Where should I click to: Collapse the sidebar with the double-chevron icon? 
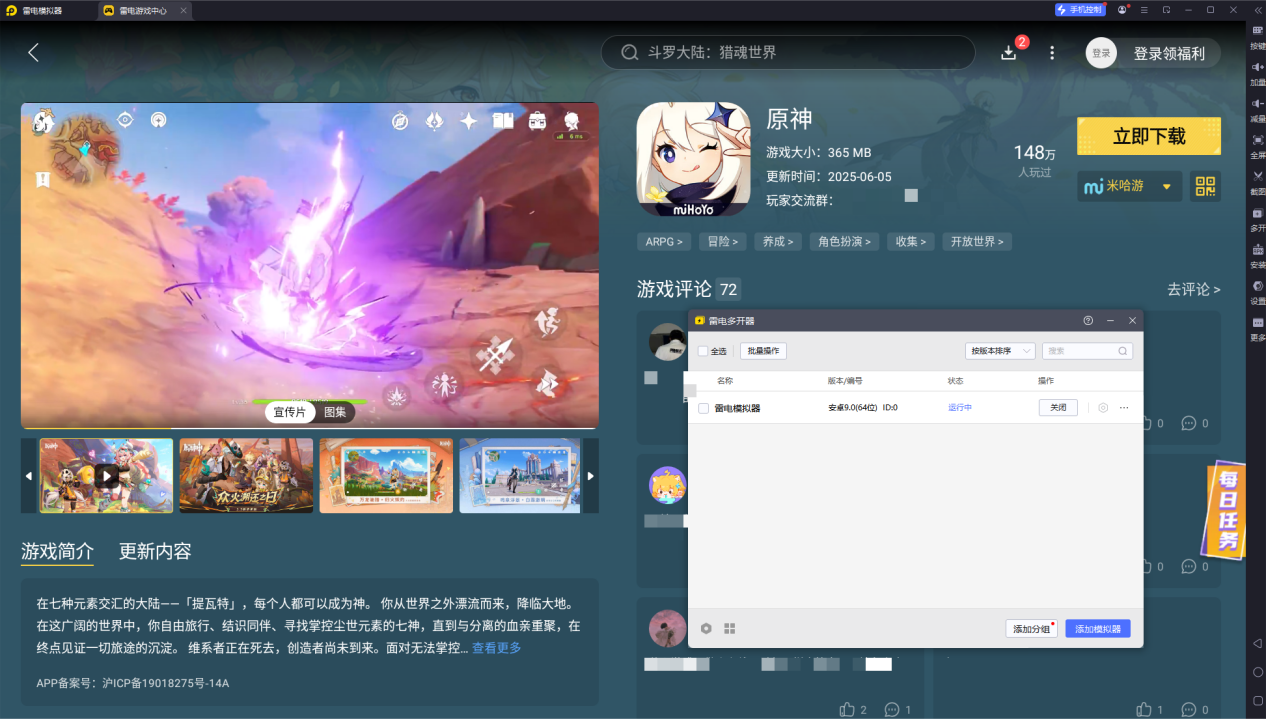(x=1258, y=10)
